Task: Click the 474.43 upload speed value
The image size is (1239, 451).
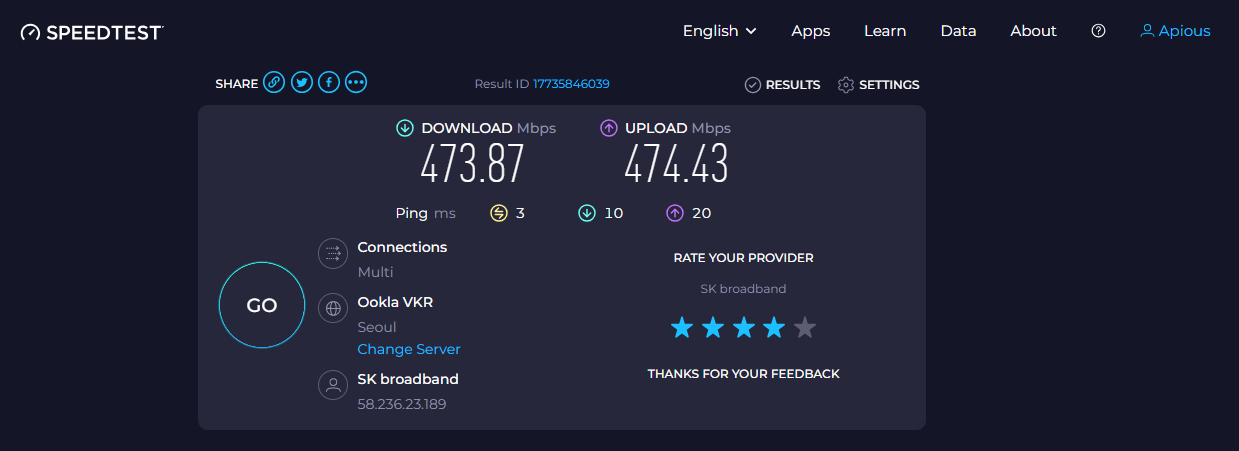Action: pos(676,164)
